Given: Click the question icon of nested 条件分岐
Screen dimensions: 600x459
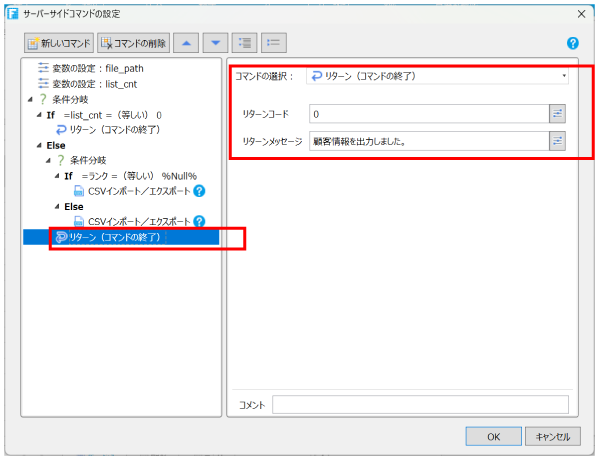Looking at the screenshot, I should (60, 160).
